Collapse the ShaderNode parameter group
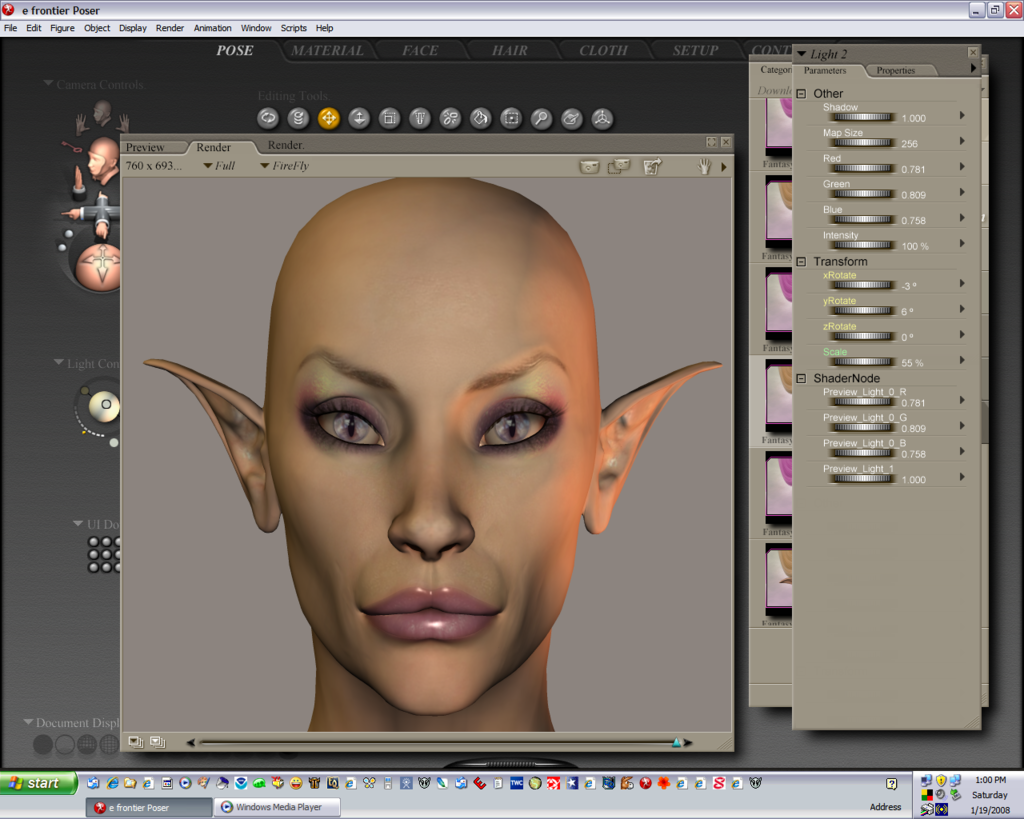Viewport: 1024px width, 819px height. point(801,378)
